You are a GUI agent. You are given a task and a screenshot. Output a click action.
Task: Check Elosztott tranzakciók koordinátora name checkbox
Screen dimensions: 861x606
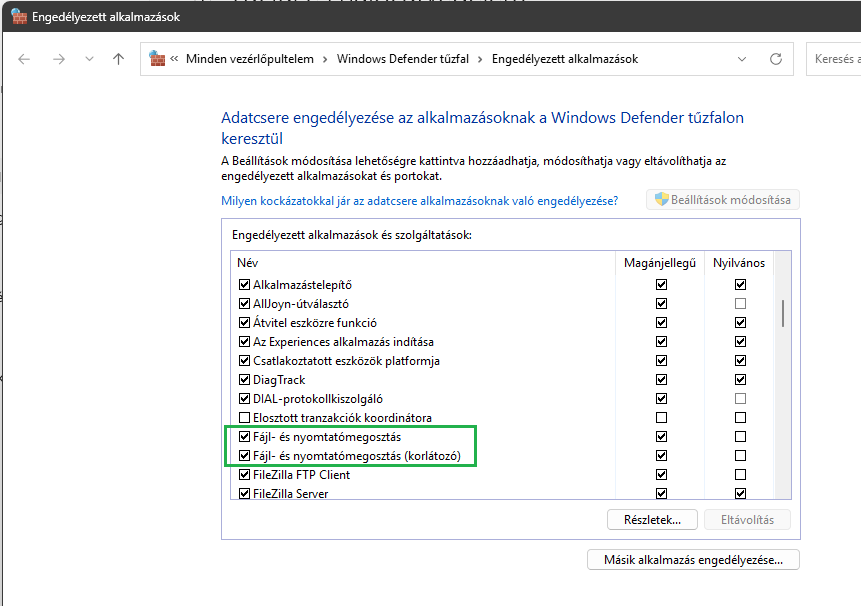(x=244, y=418)
